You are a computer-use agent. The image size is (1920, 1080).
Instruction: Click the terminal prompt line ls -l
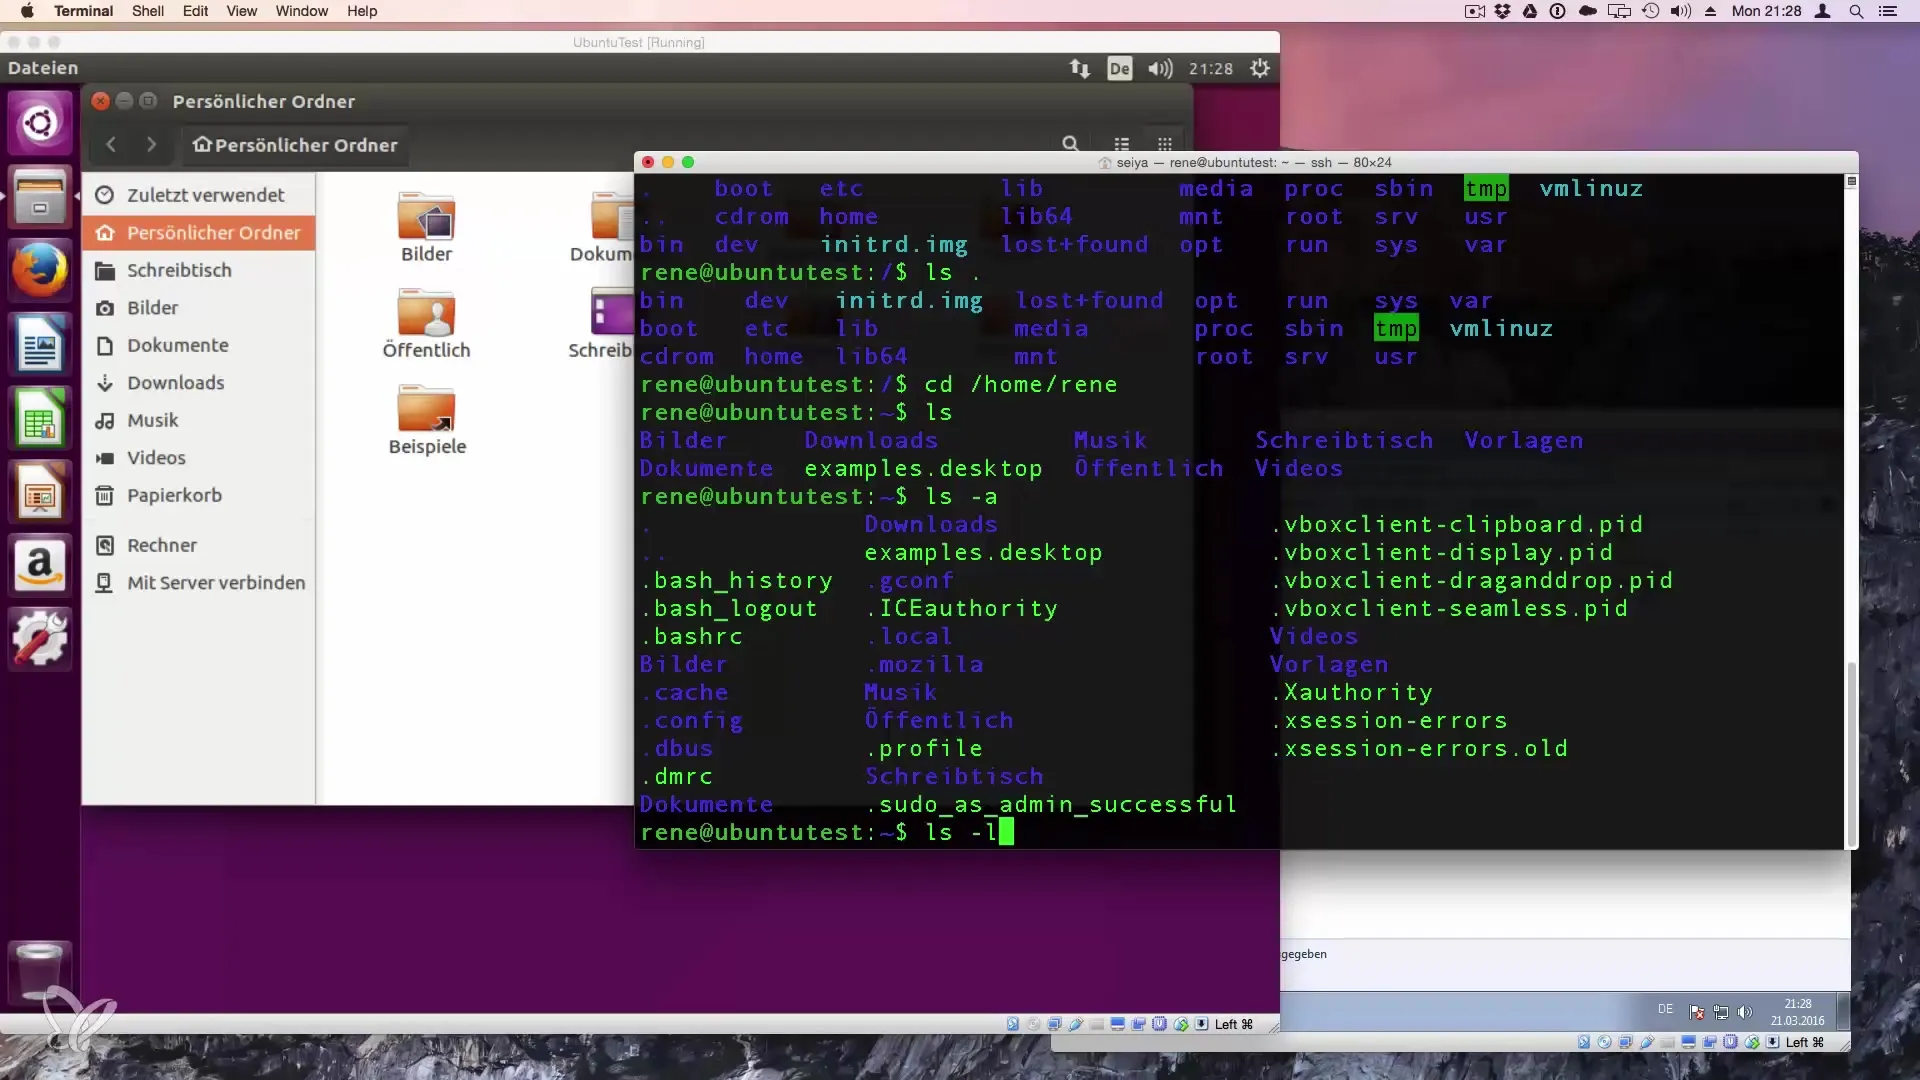point(827,832)
